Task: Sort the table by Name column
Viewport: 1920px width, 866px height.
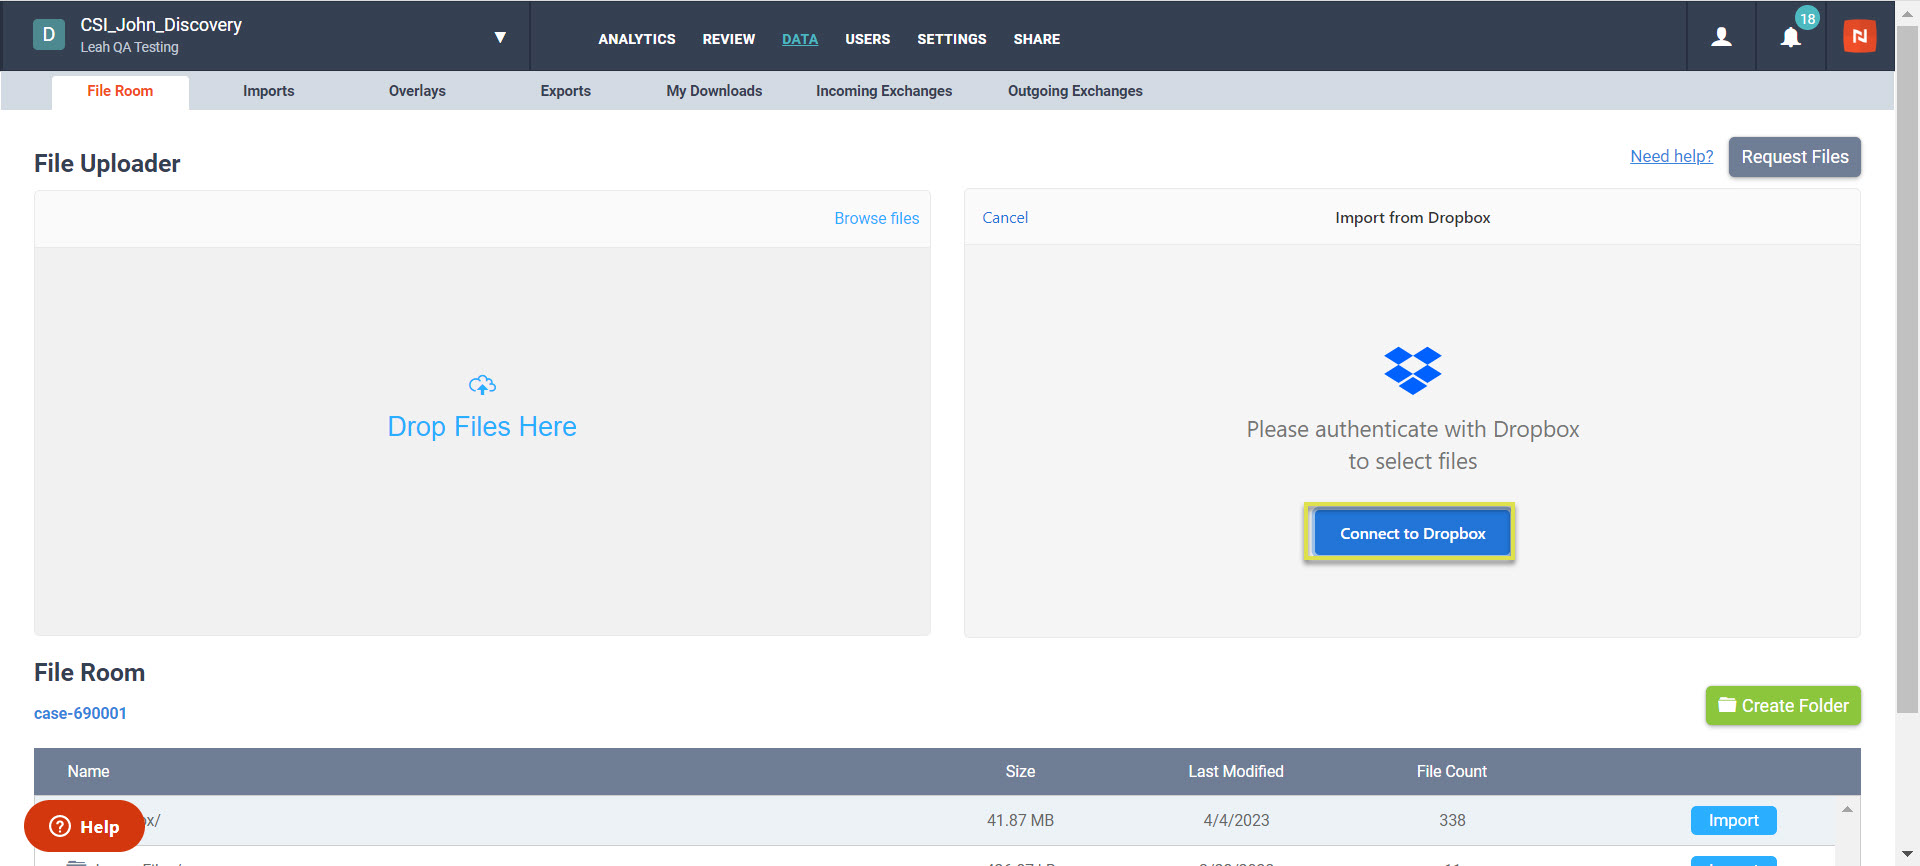Action: (88, 771)
